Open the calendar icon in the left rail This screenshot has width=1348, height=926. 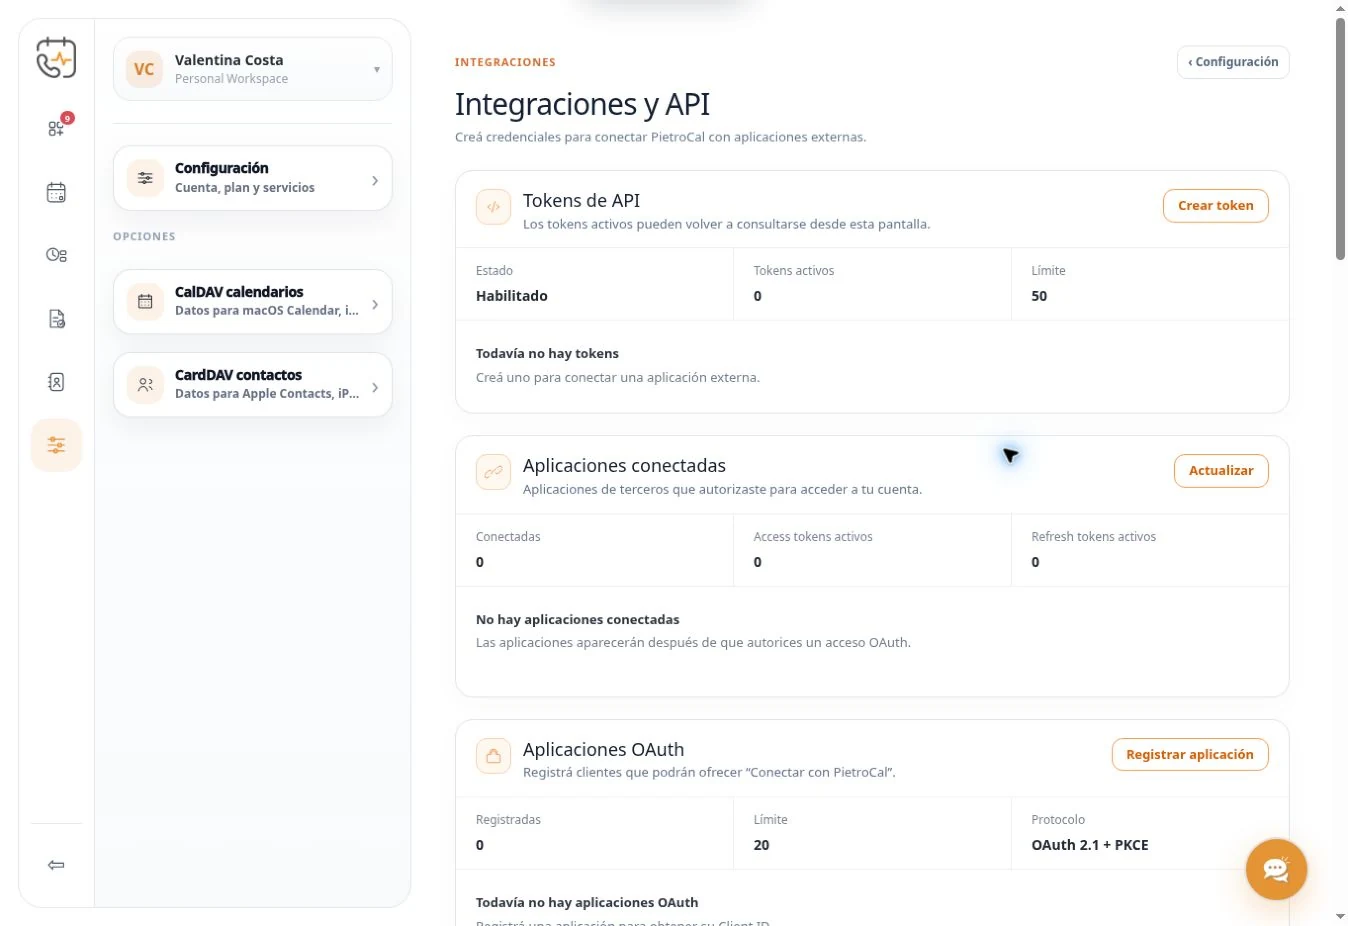point(56,192)
